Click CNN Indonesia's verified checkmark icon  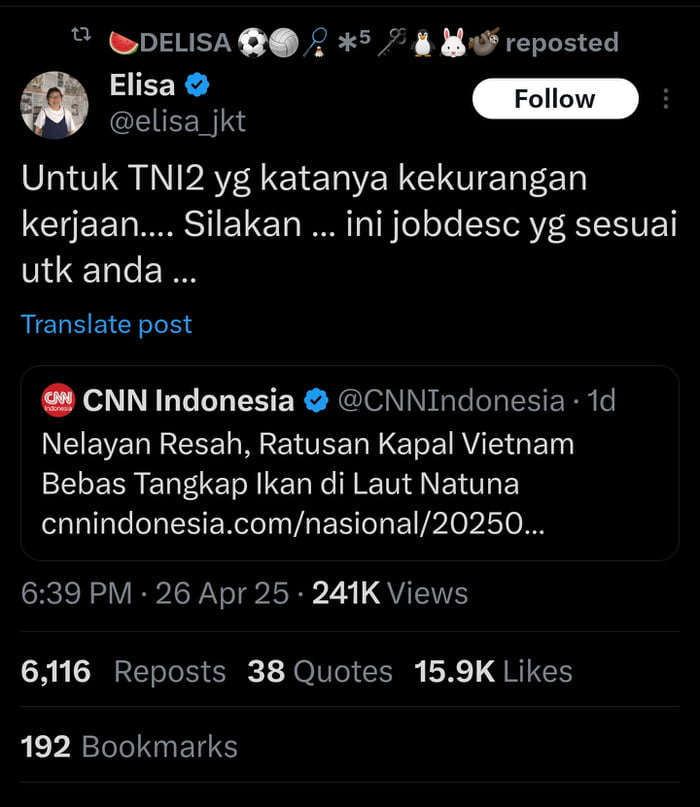[316, 399]
